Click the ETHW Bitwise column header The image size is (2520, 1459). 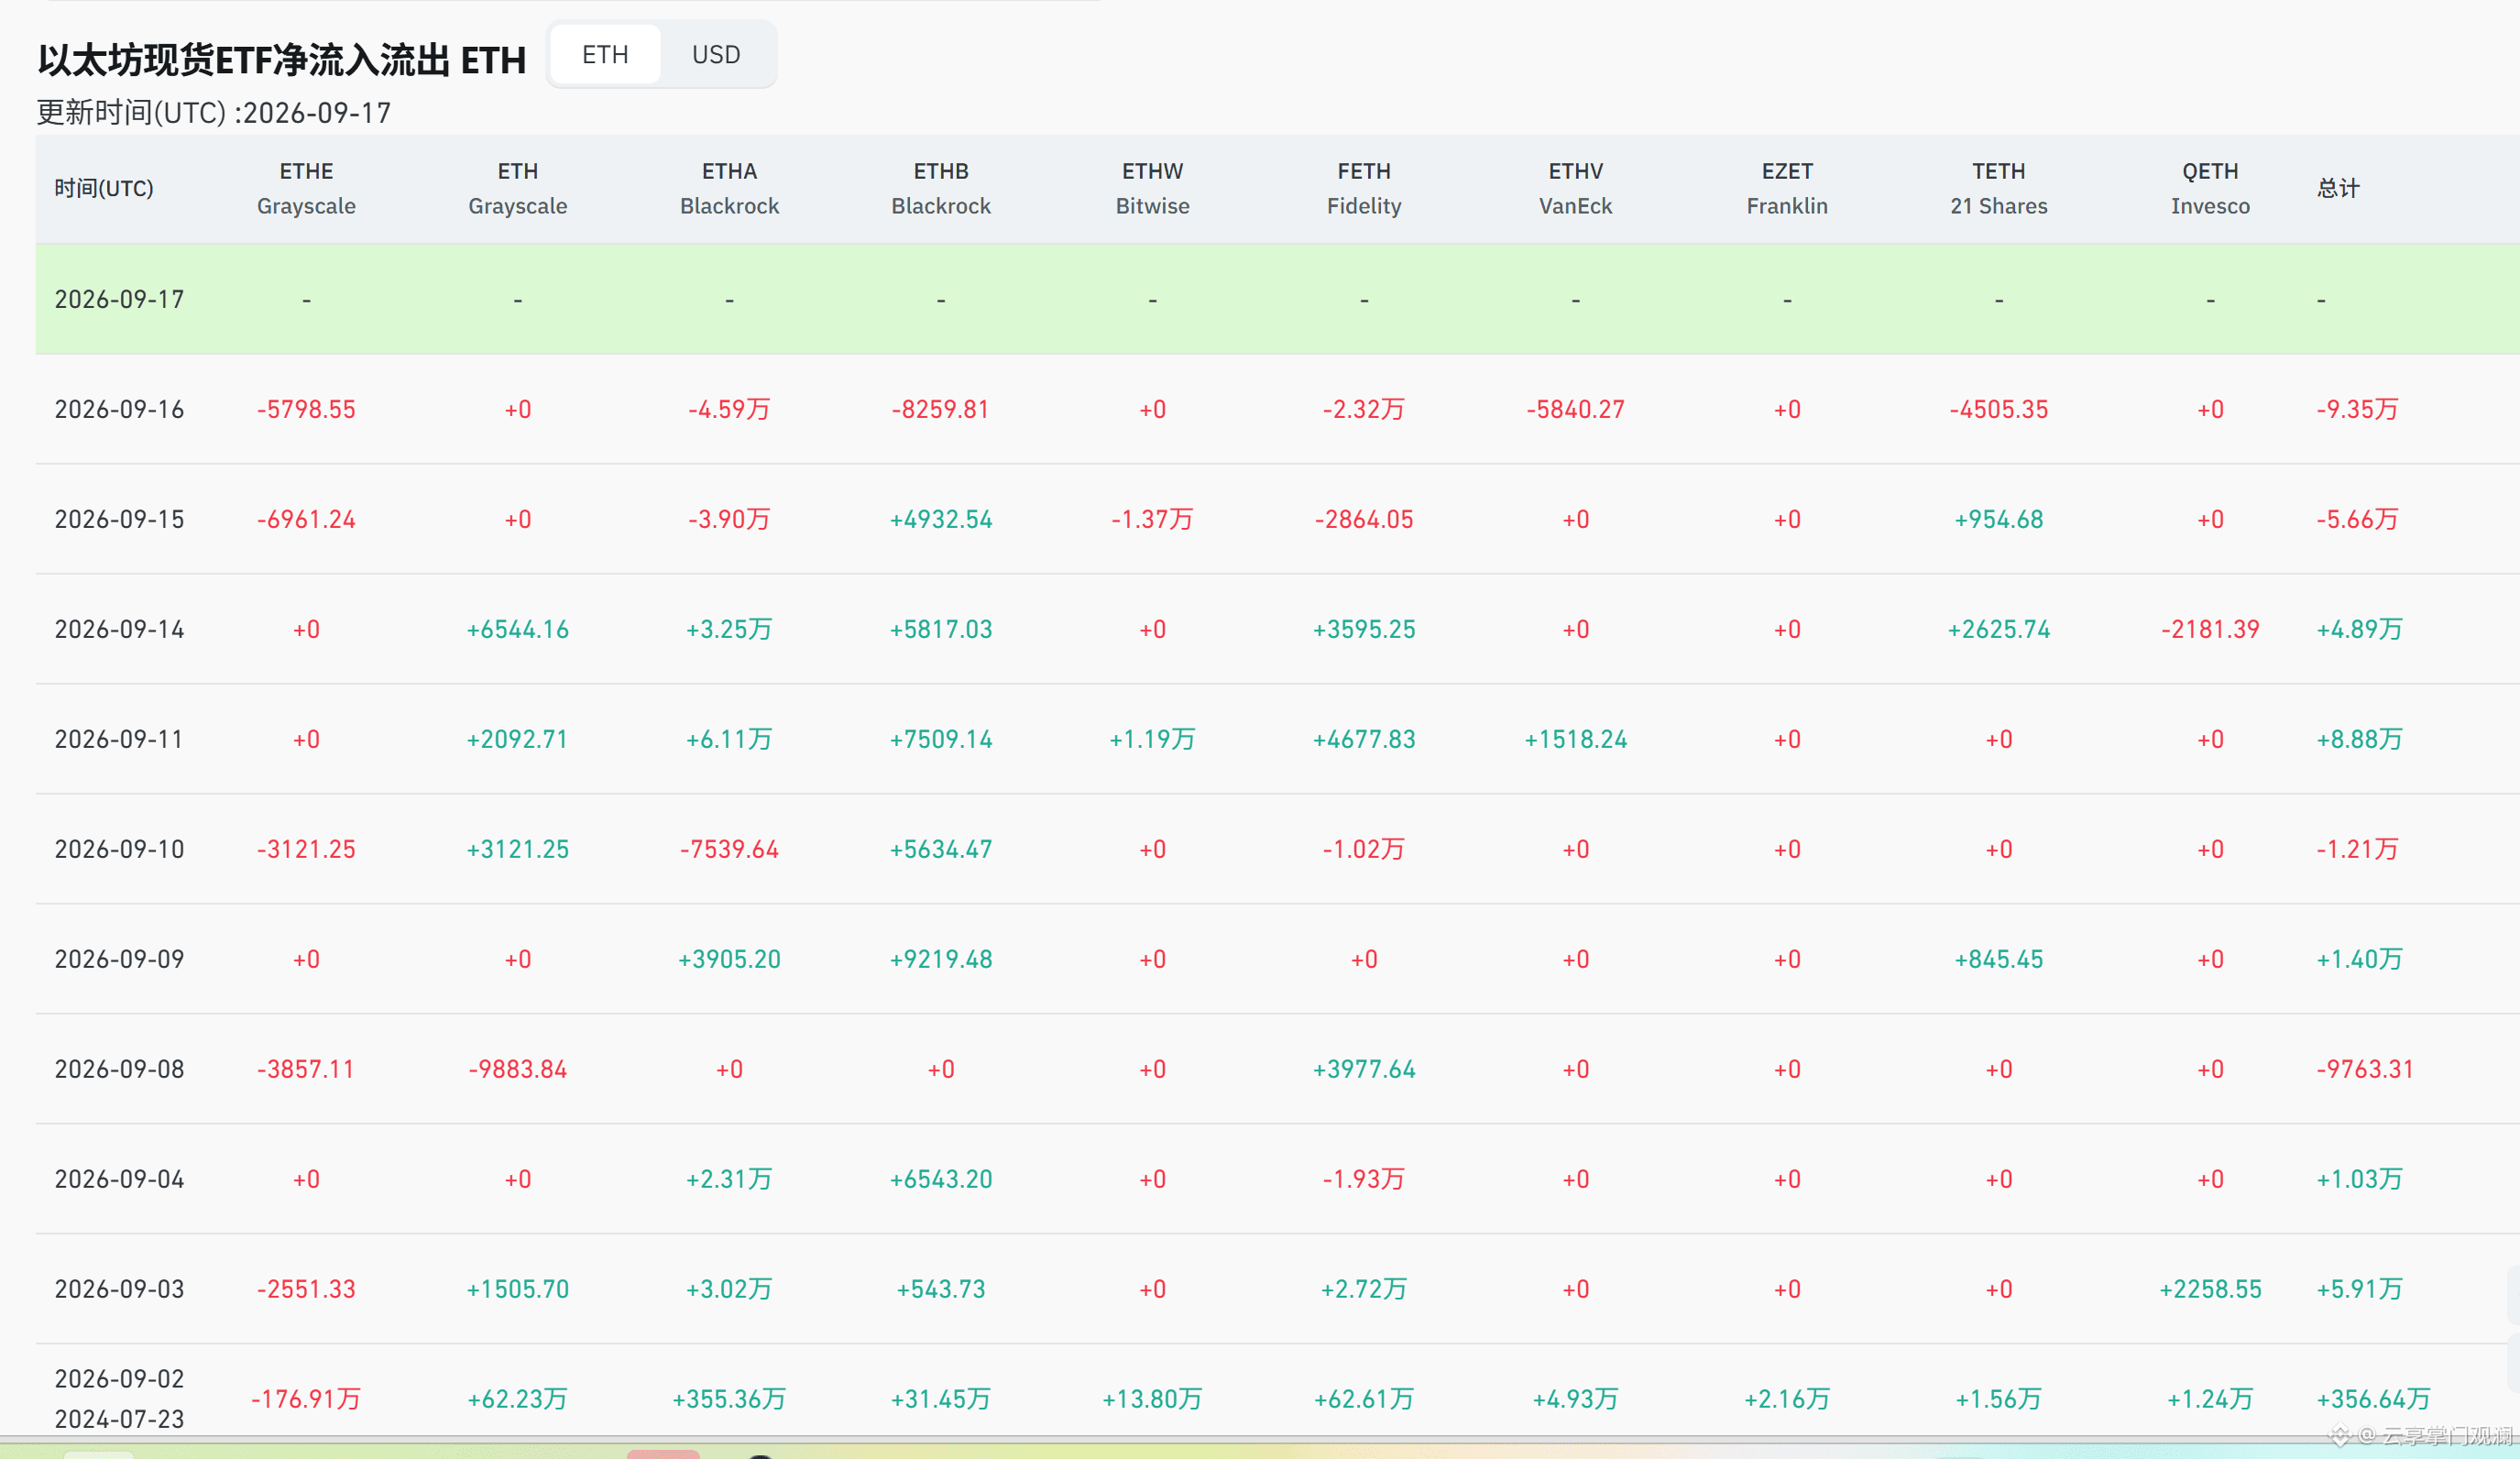coord(1152,188)
